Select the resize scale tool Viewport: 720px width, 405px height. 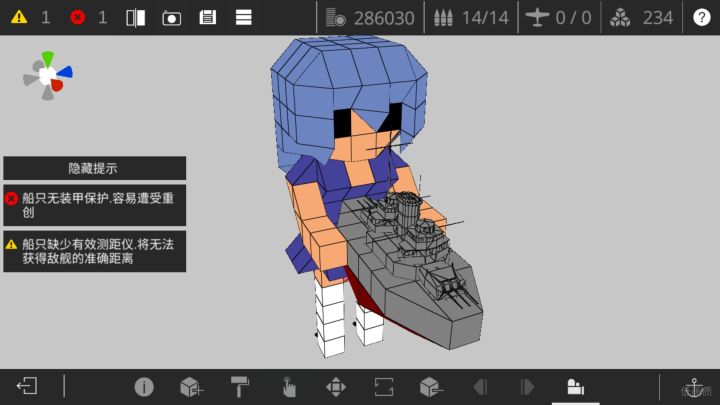[383, 387]
